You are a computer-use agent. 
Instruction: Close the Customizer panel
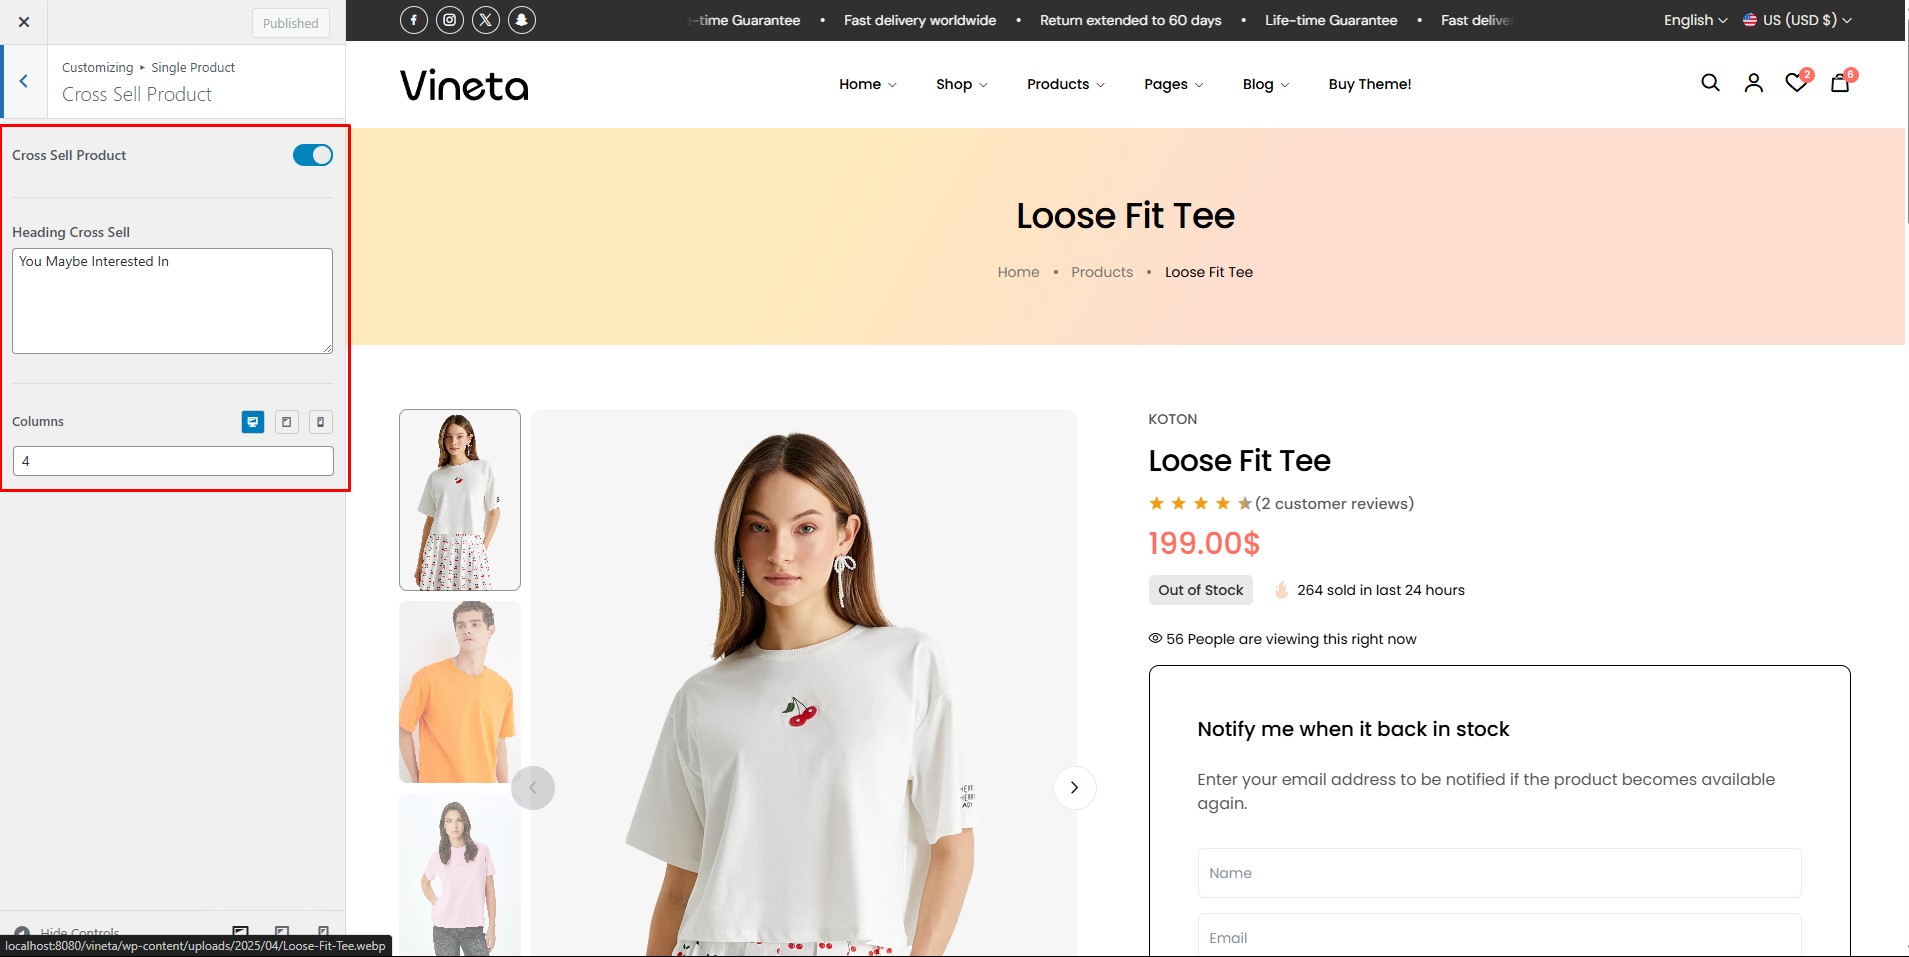24,22
